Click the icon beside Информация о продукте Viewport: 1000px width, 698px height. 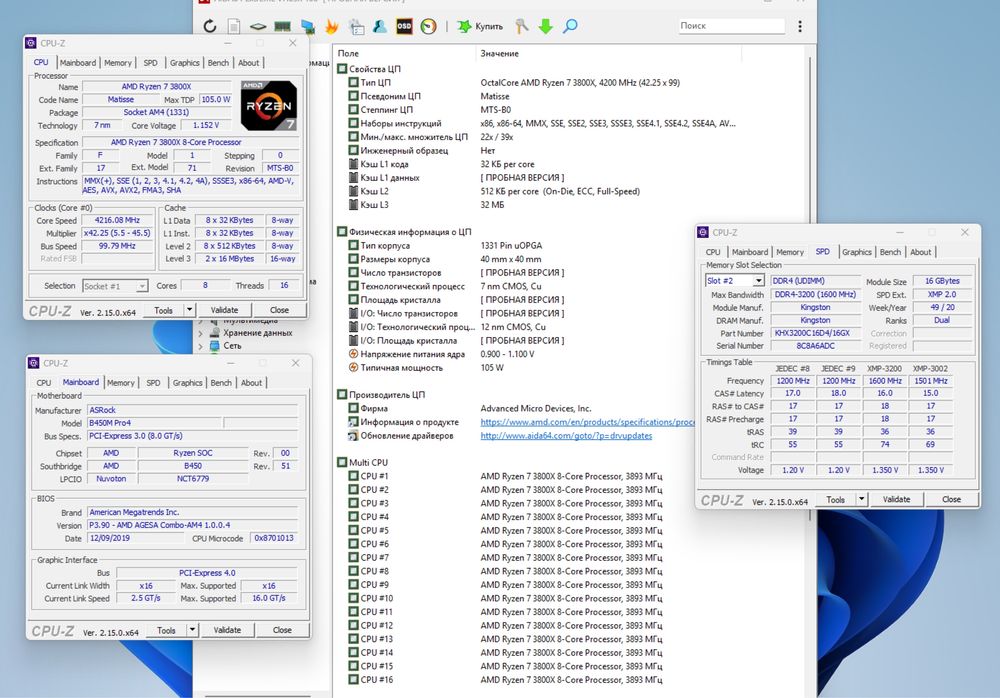353,422
